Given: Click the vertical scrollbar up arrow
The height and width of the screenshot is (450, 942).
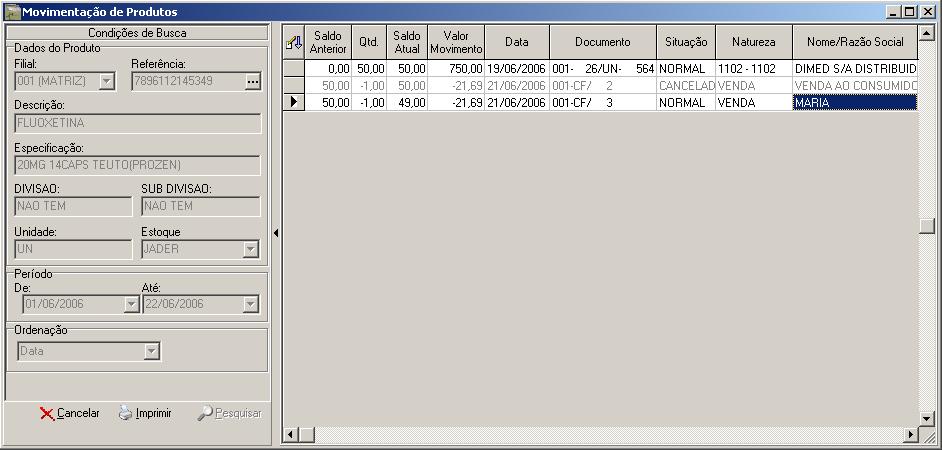Looking at the screenshot, I should tap(927, 33).
